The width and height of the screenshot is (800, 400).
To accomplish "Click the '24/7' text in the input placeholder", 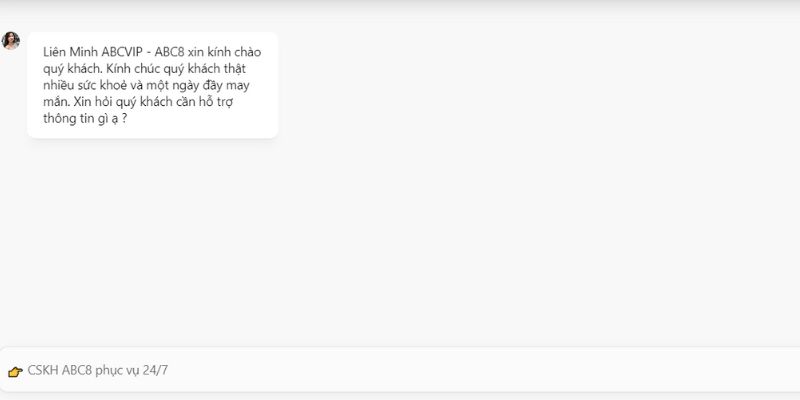I will click(x=155, y=370).
